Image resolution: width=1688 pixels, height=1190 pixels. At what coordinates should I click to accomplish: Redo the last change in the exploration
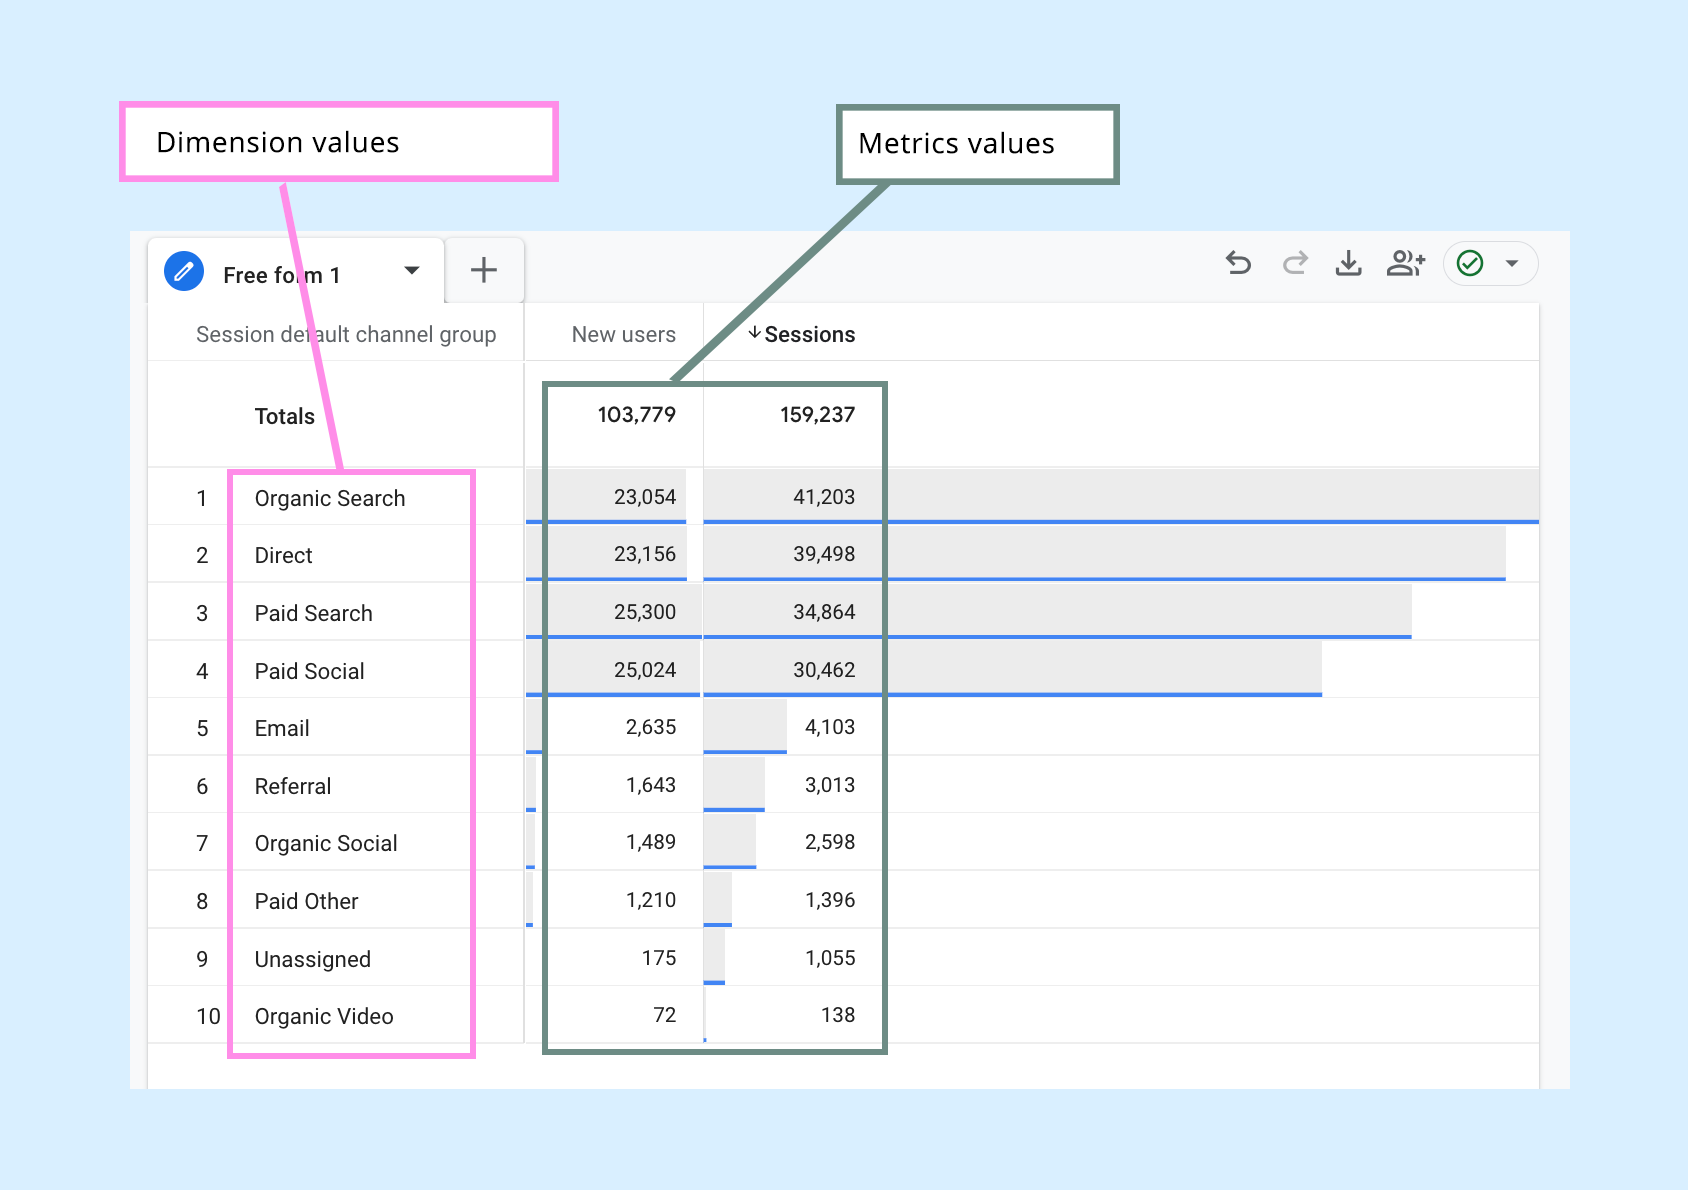[x=1294, y=263]
